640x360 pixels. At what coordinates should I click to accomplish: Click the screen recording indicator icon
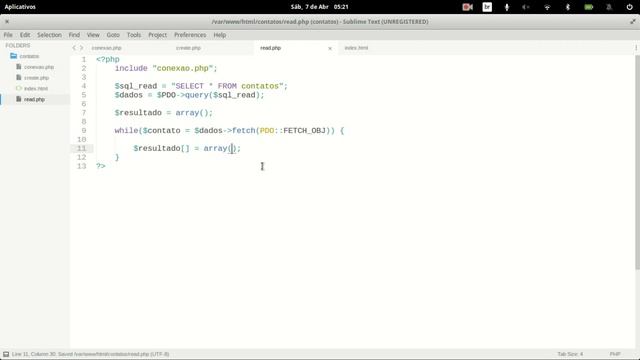(x=467, y=7)
